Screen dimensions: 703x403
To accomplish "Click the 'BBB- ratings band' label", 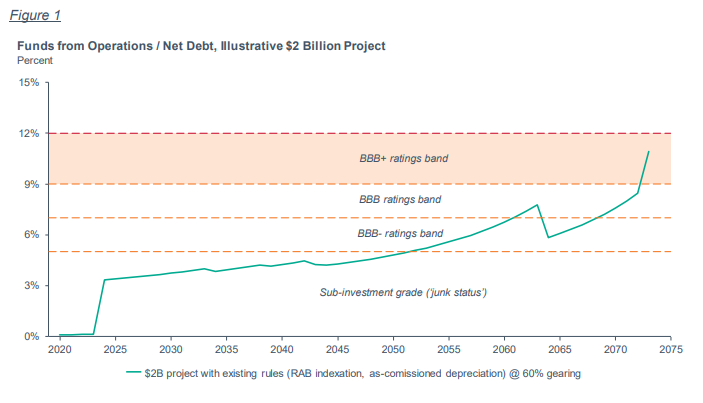I will click(399, 233).
